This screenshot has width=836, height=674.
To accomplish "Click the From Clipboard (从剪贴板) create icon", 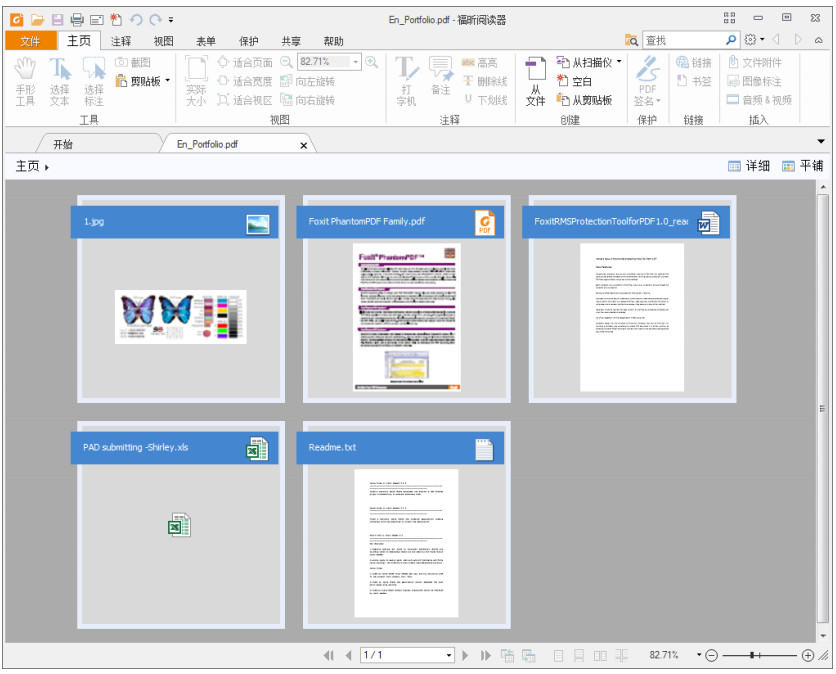I will [563, 100].
